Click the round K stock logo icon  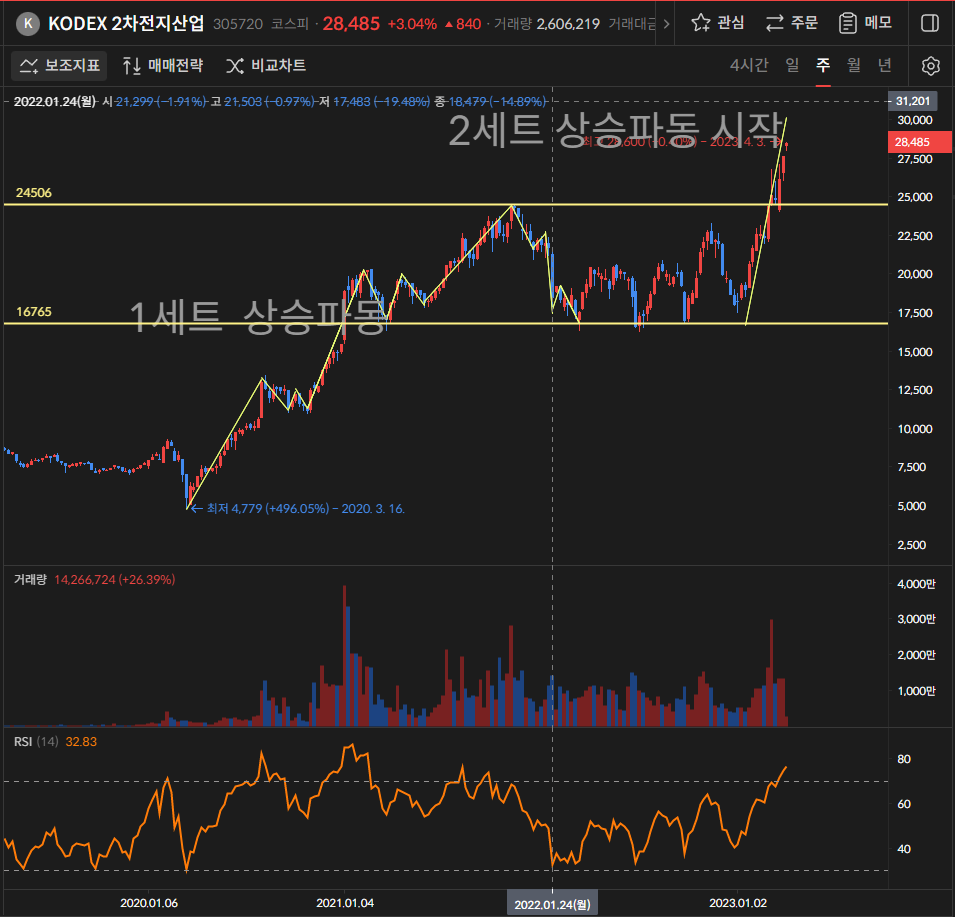[27, 24]
